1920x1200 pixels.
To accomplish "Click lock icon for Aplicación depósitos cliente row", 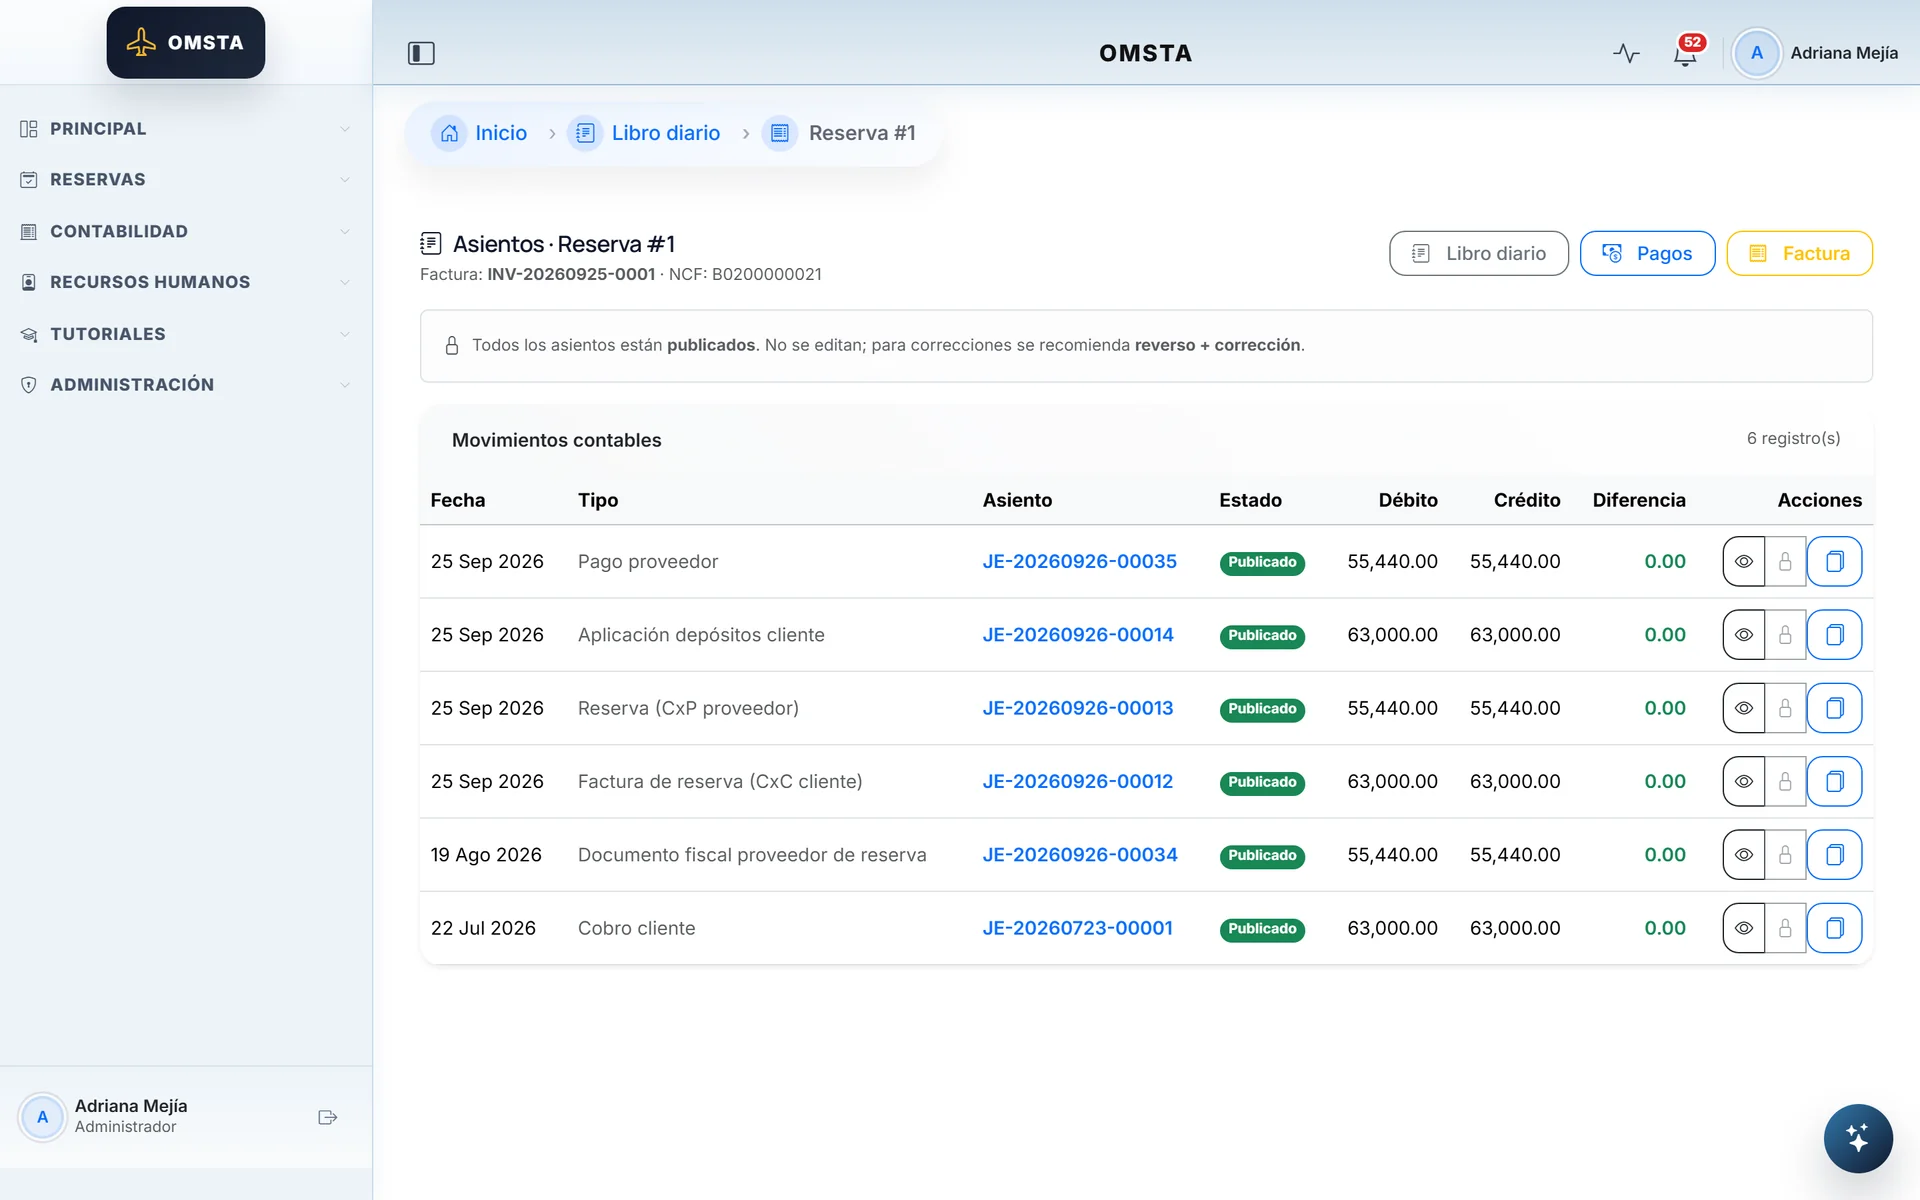I will coord(1785,635).
